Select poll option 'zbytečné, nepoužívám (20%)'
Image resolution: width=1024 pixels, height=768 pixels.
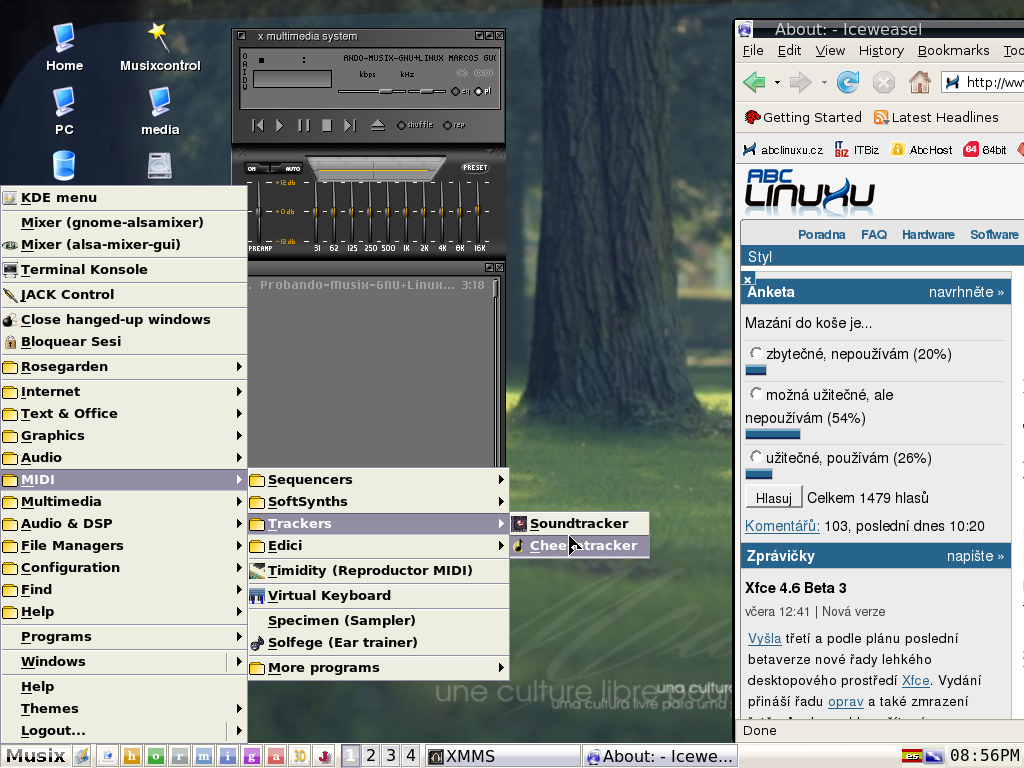click(756, 353)
